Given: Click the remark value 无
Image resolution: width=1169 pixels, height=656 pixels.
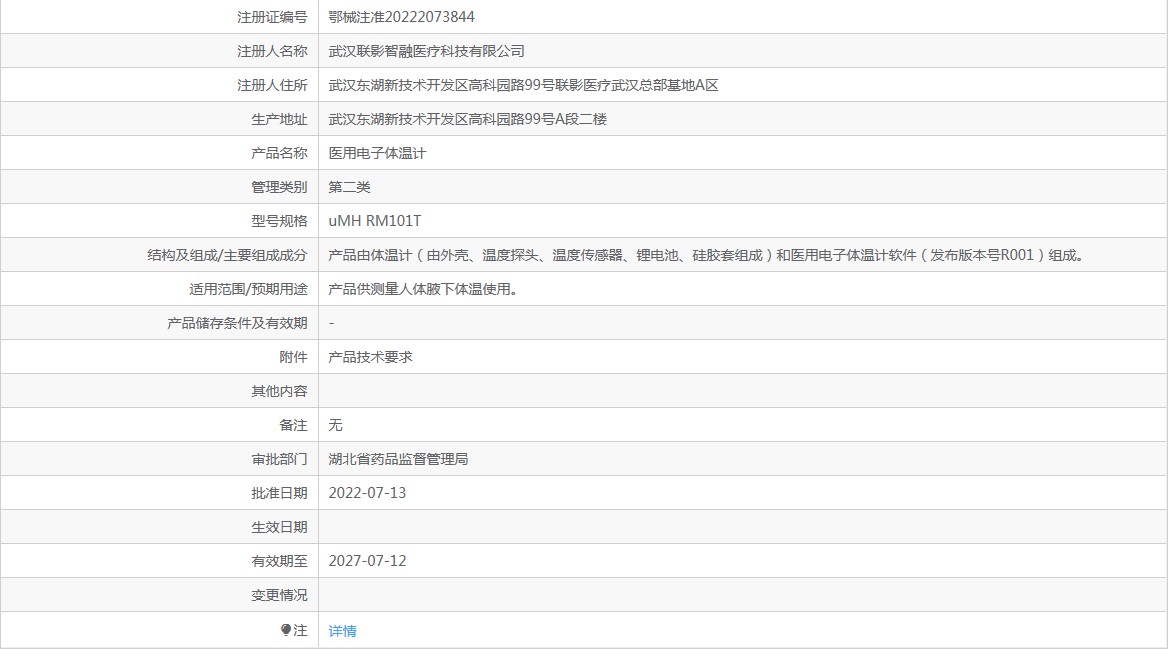Looking at the screenshot, I should (x=335, y=425).
